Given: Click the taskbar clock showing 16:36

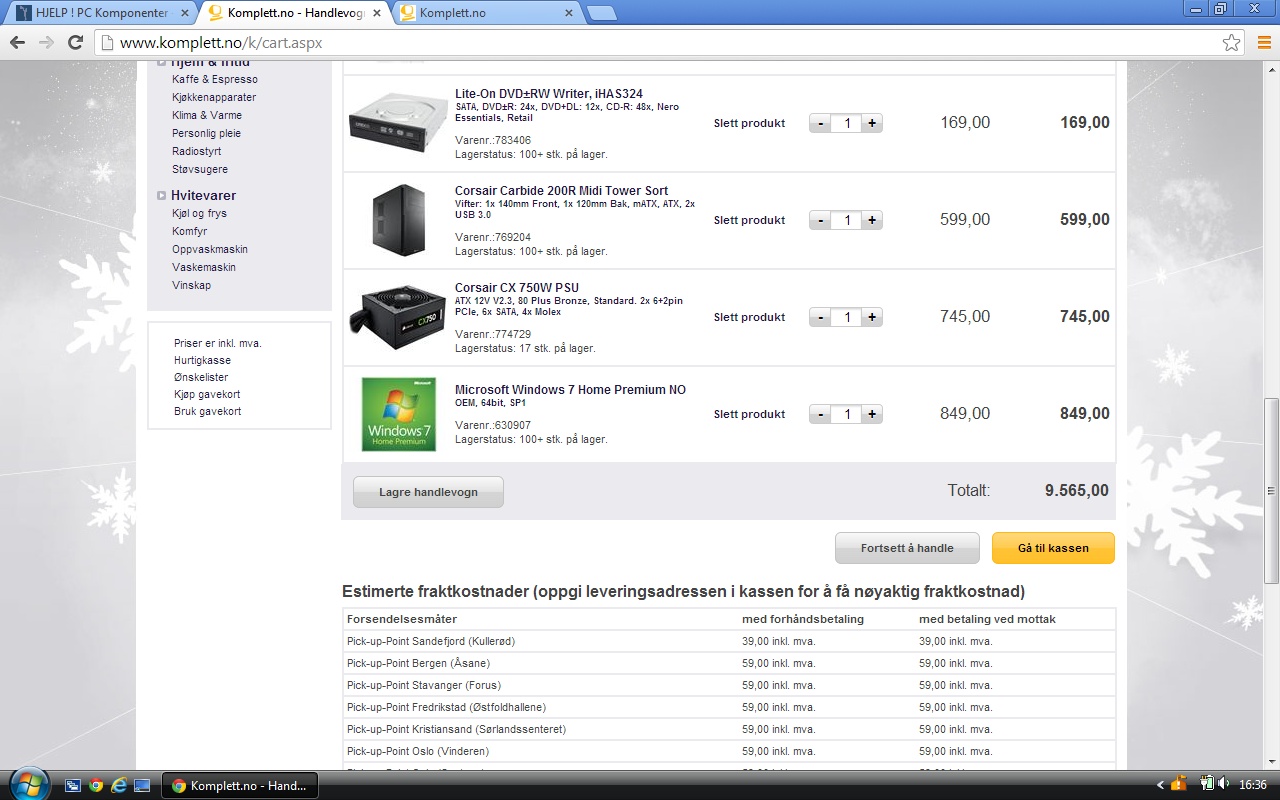Looking at the screenshot, I should click(x=1253, y=786).
